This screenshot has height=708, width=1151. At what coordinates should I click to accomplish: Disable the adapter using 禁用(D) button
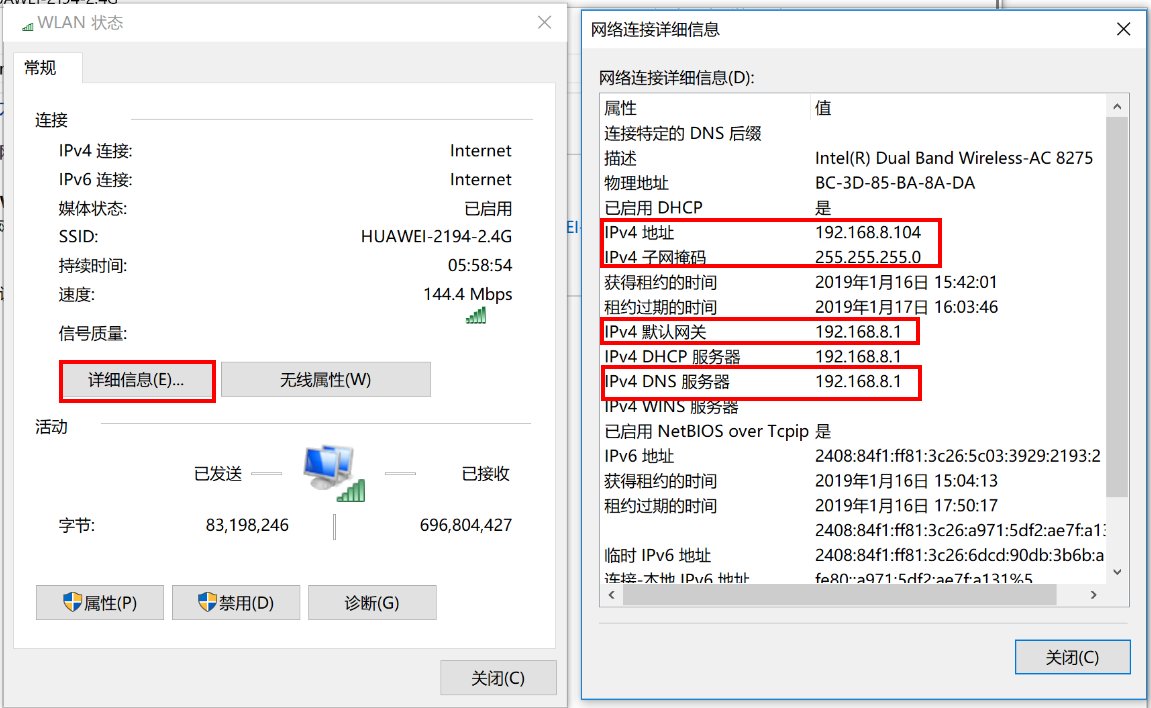pyautogui.click(x=236, y=603)
